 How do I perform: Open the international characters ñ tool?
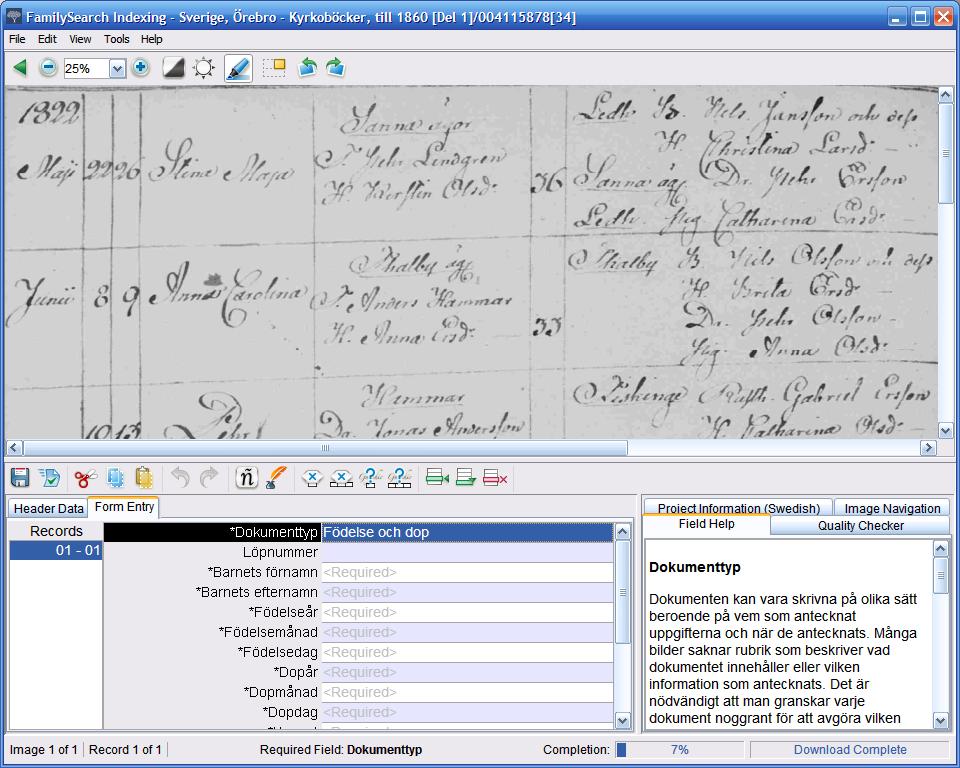[246, 478]
